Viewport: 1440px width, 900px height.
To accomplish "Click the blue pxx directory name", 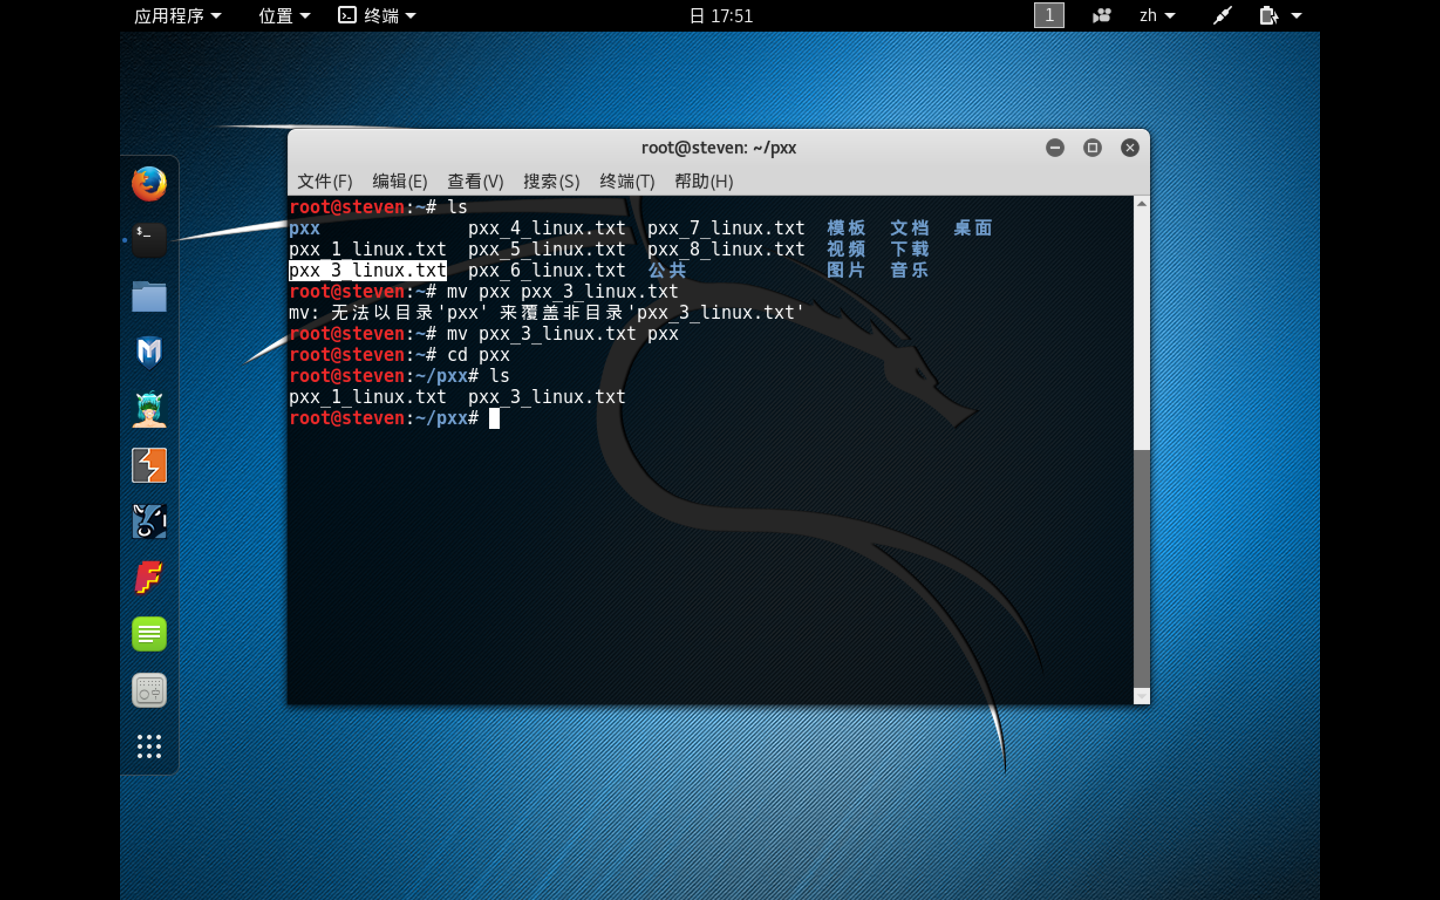I will point(305,228).
